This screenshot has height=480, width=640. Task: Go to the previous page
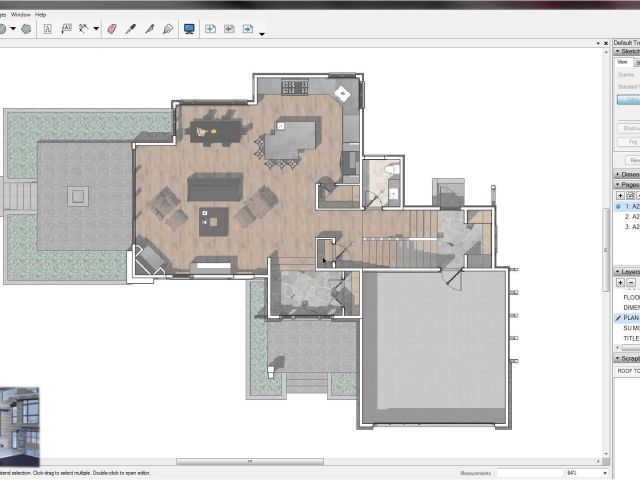pos(229,29)
